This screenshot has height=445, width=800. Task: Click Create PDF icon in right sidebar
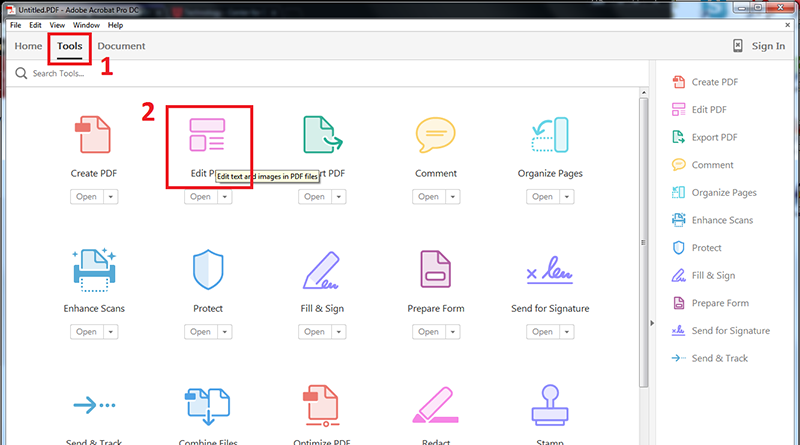pyautogui.click(x=679, y=82)
